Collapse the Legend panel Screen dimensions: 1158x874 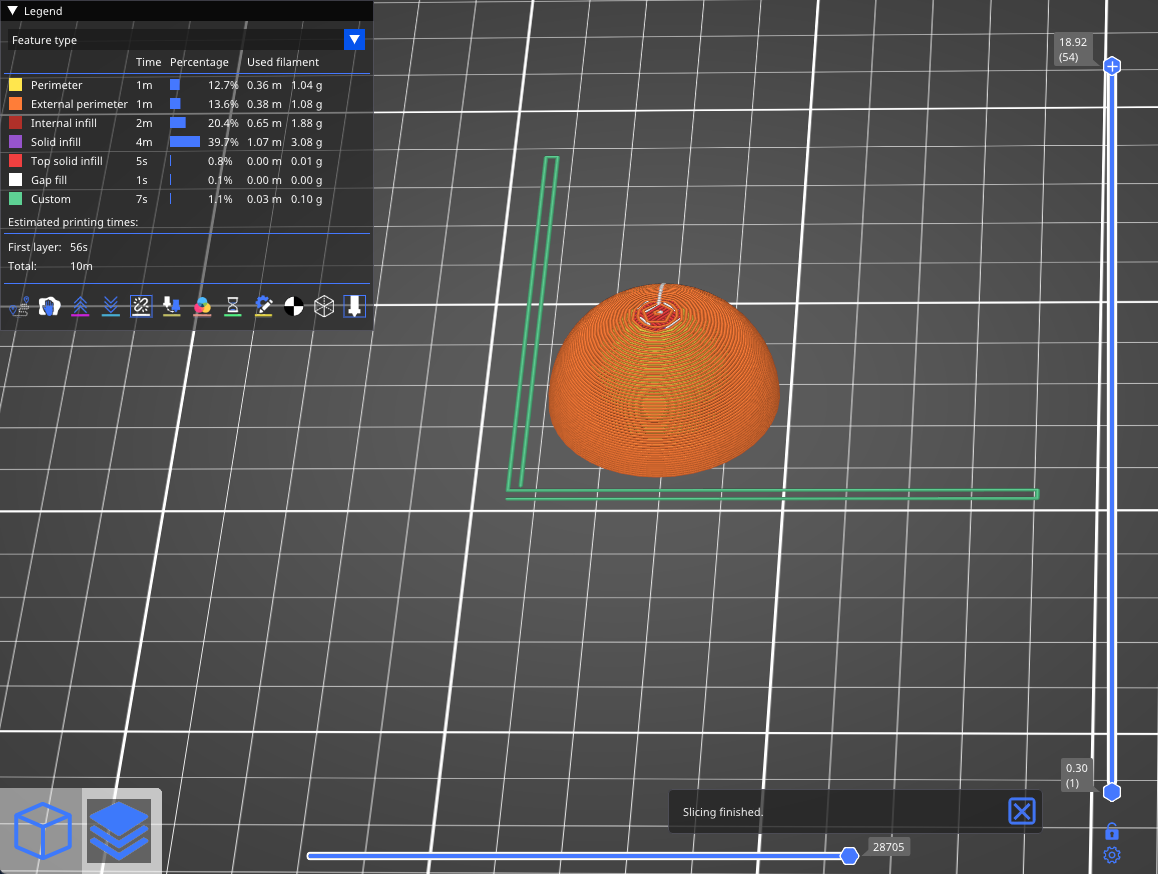(13, 11)
